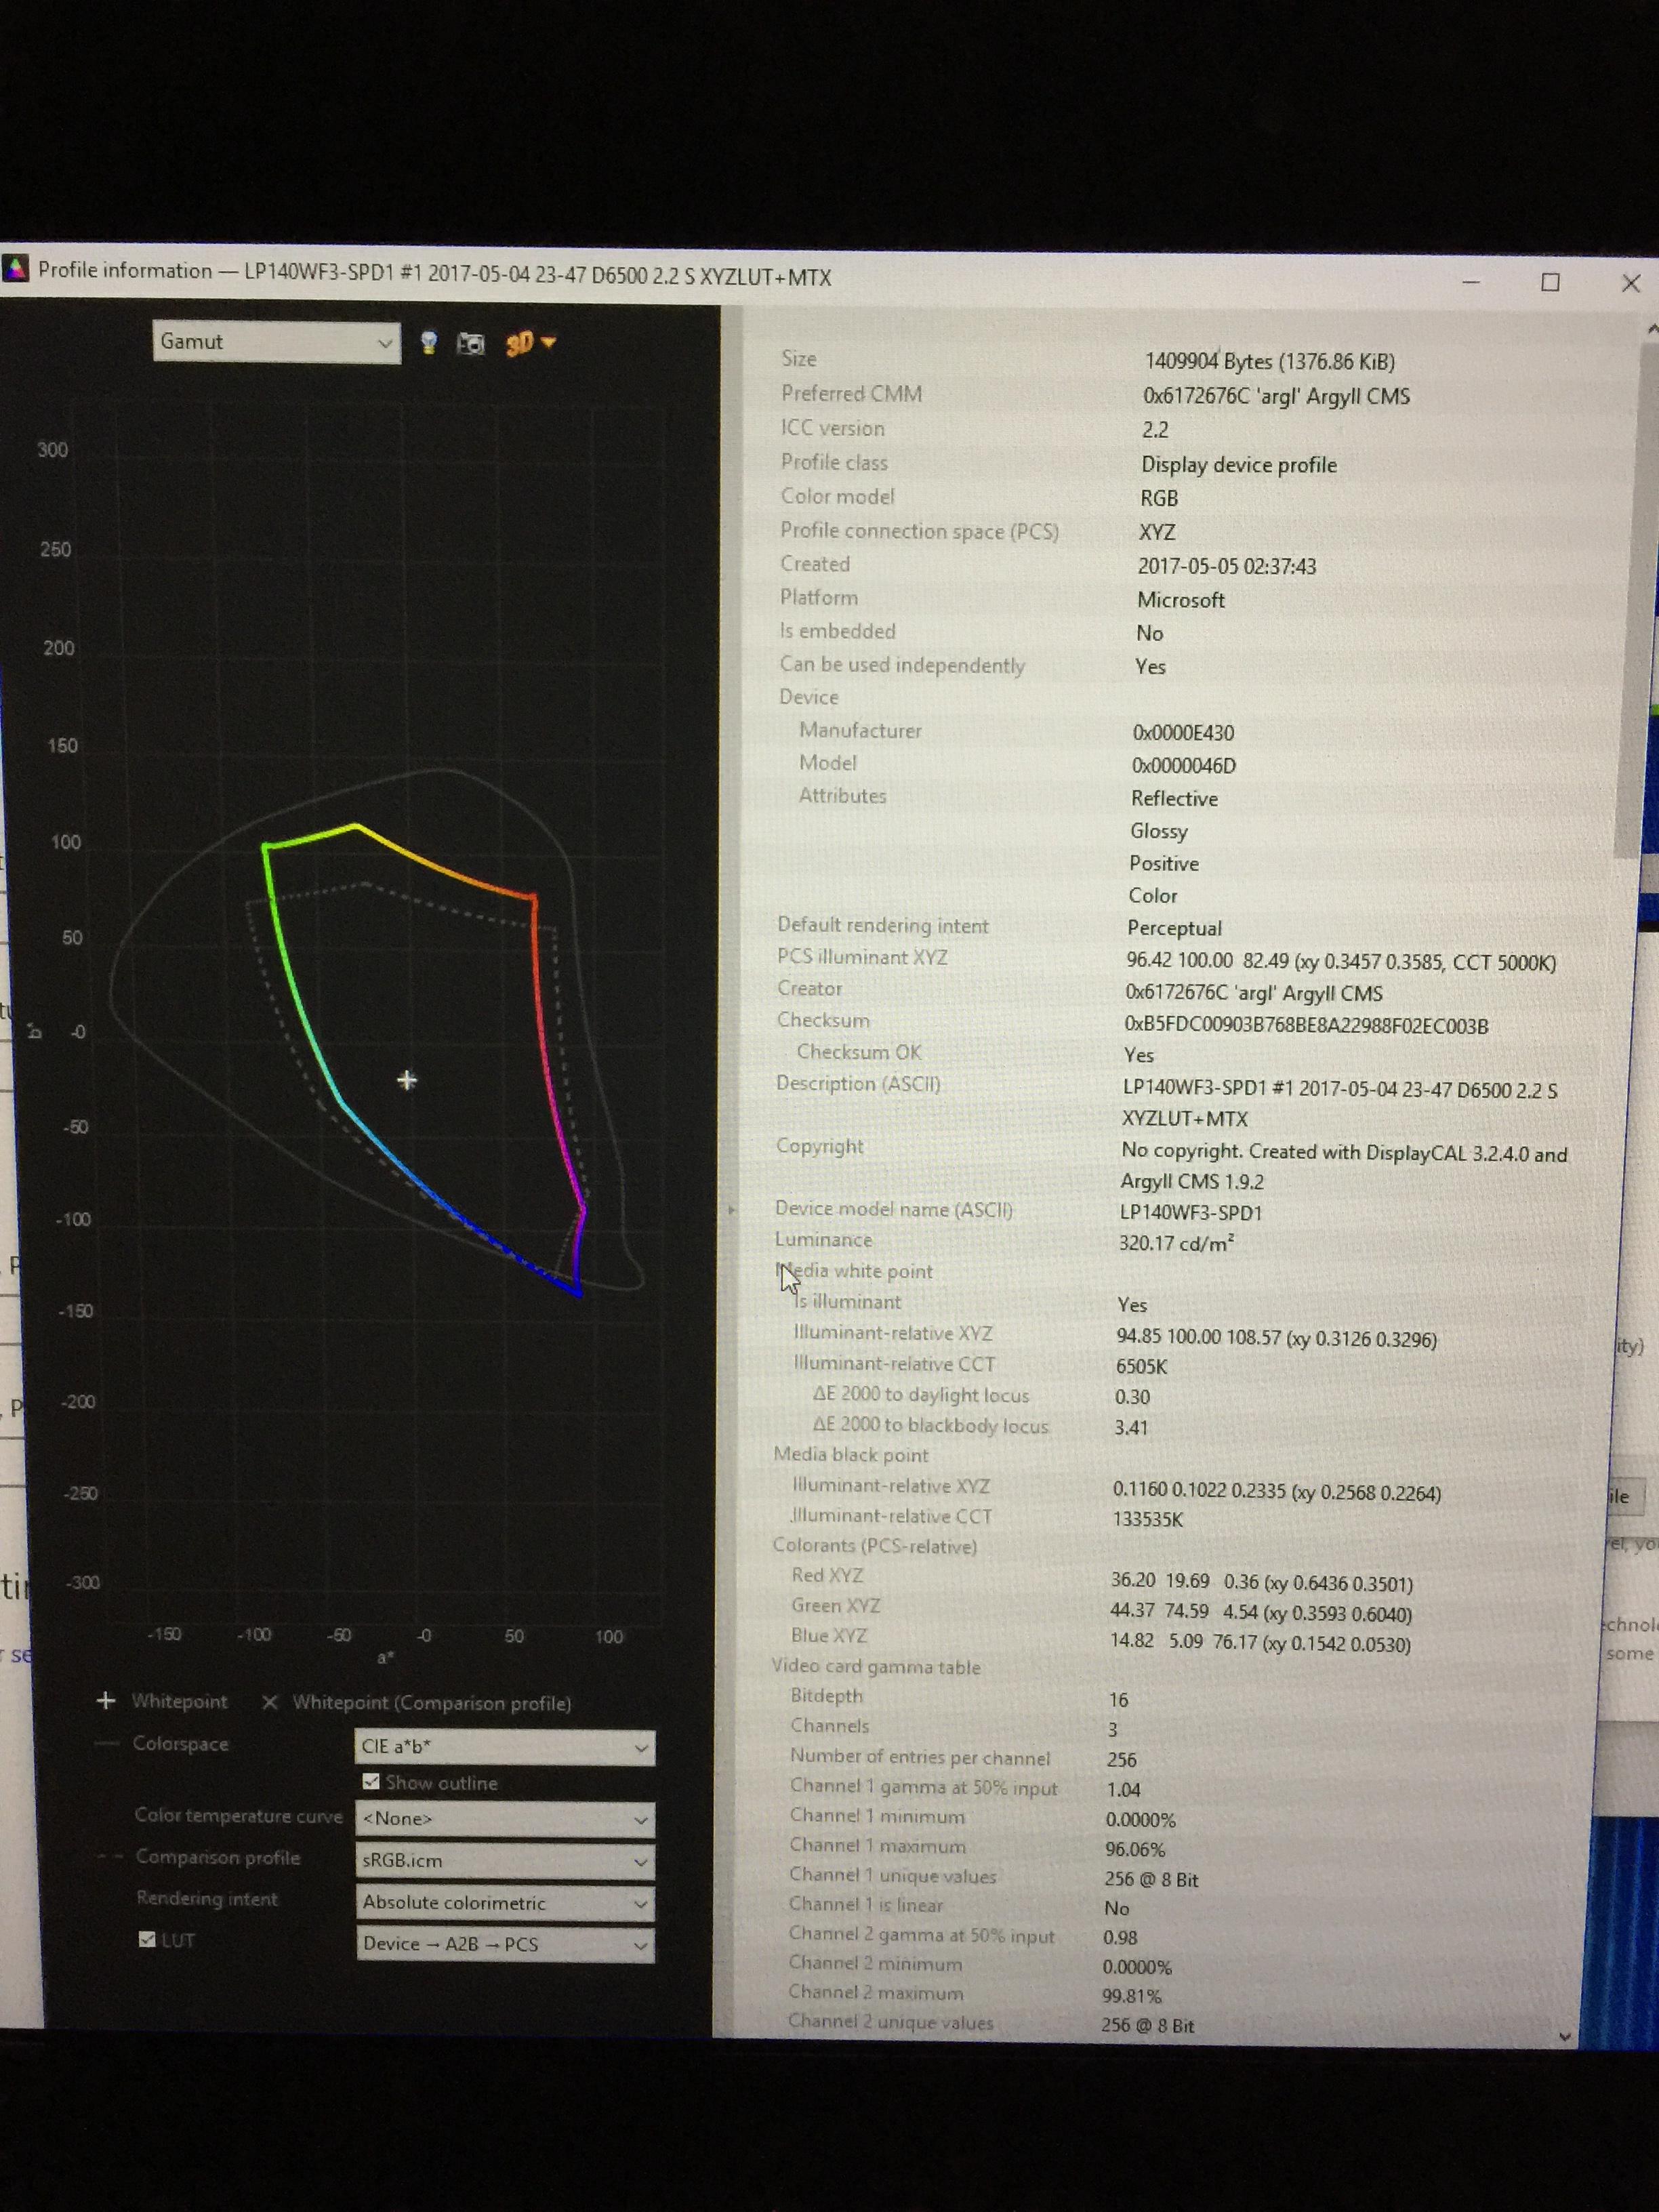Click the ICC version value 2.2

[1155, 430]
